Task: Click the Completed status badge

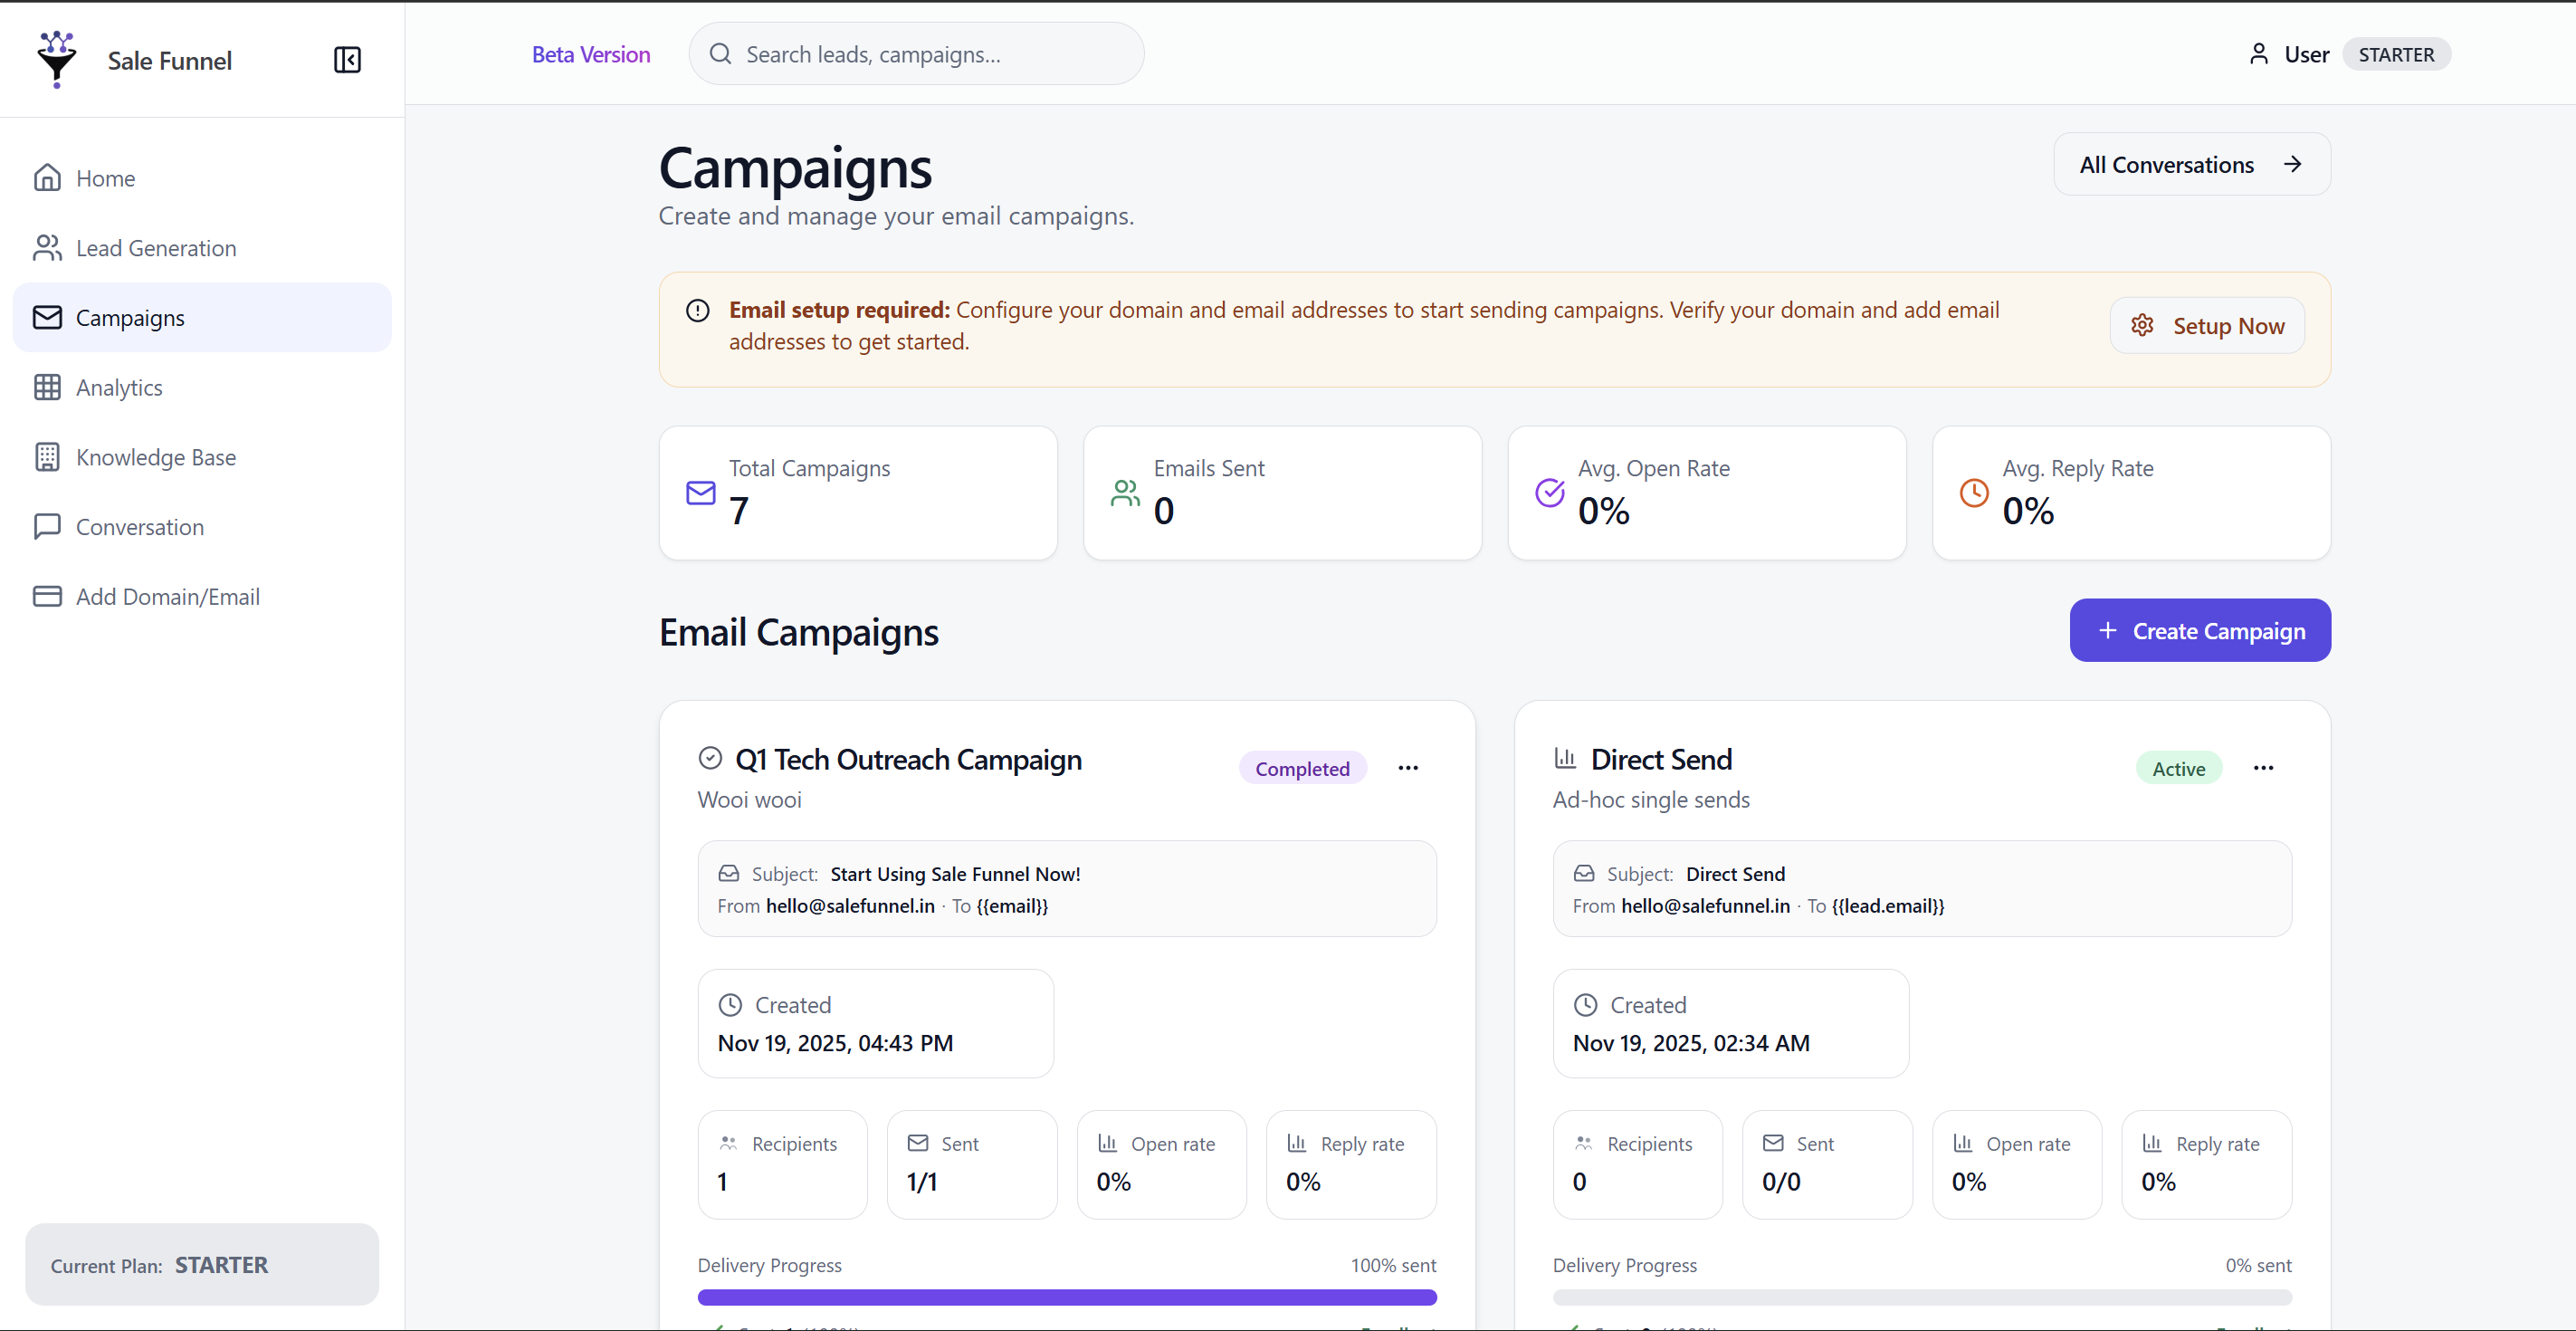Action: point(1302,769)
